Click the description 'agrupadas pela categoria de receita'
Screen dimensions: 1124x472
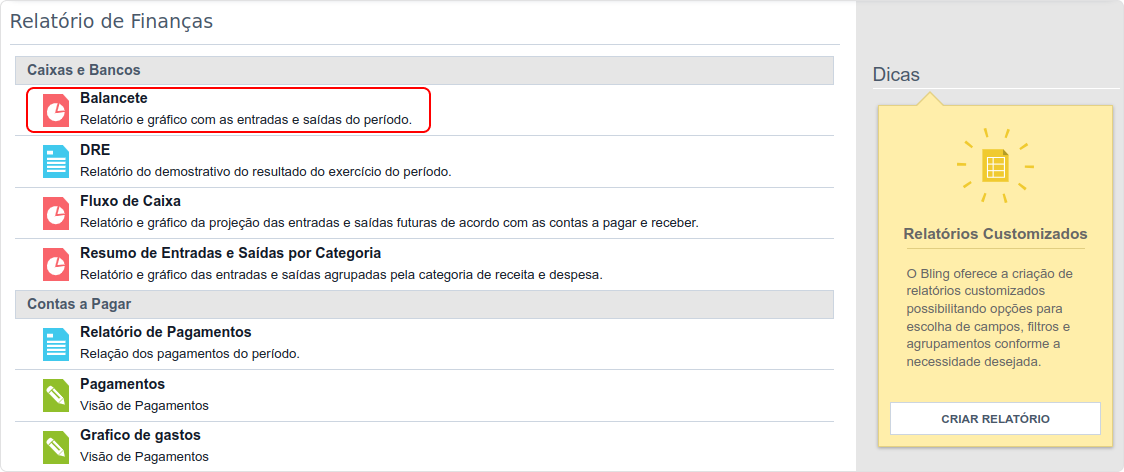pos(341,275)
